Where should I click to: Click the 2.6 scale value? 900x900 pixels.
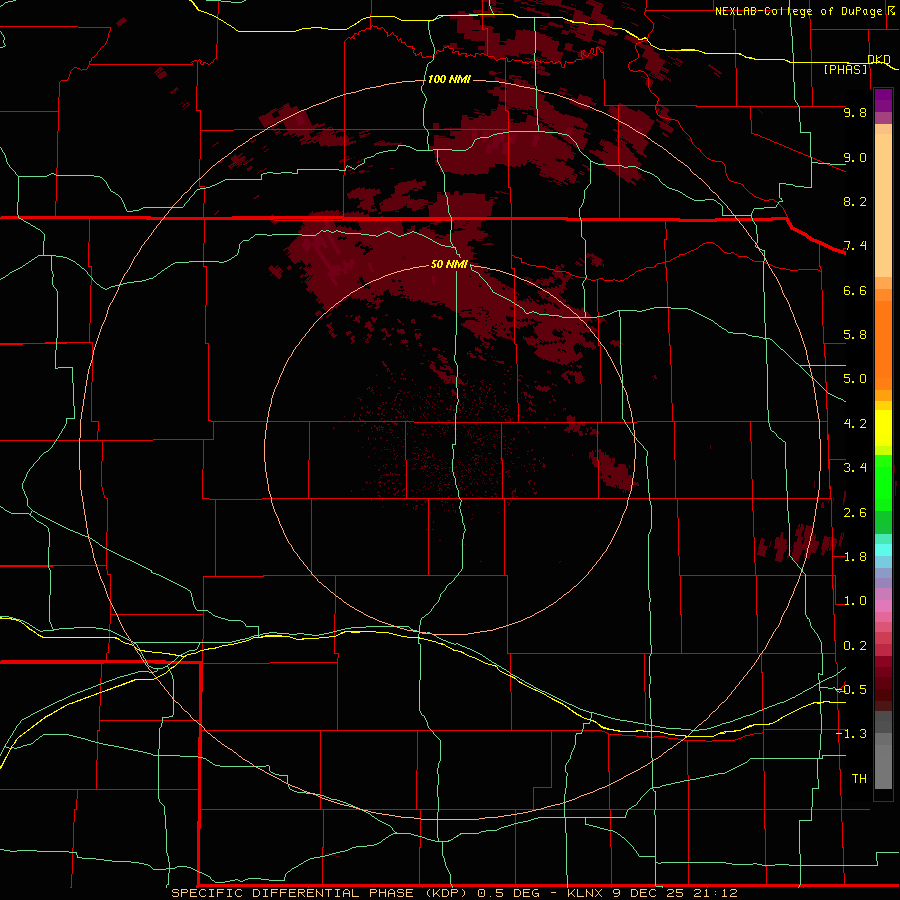855,513
